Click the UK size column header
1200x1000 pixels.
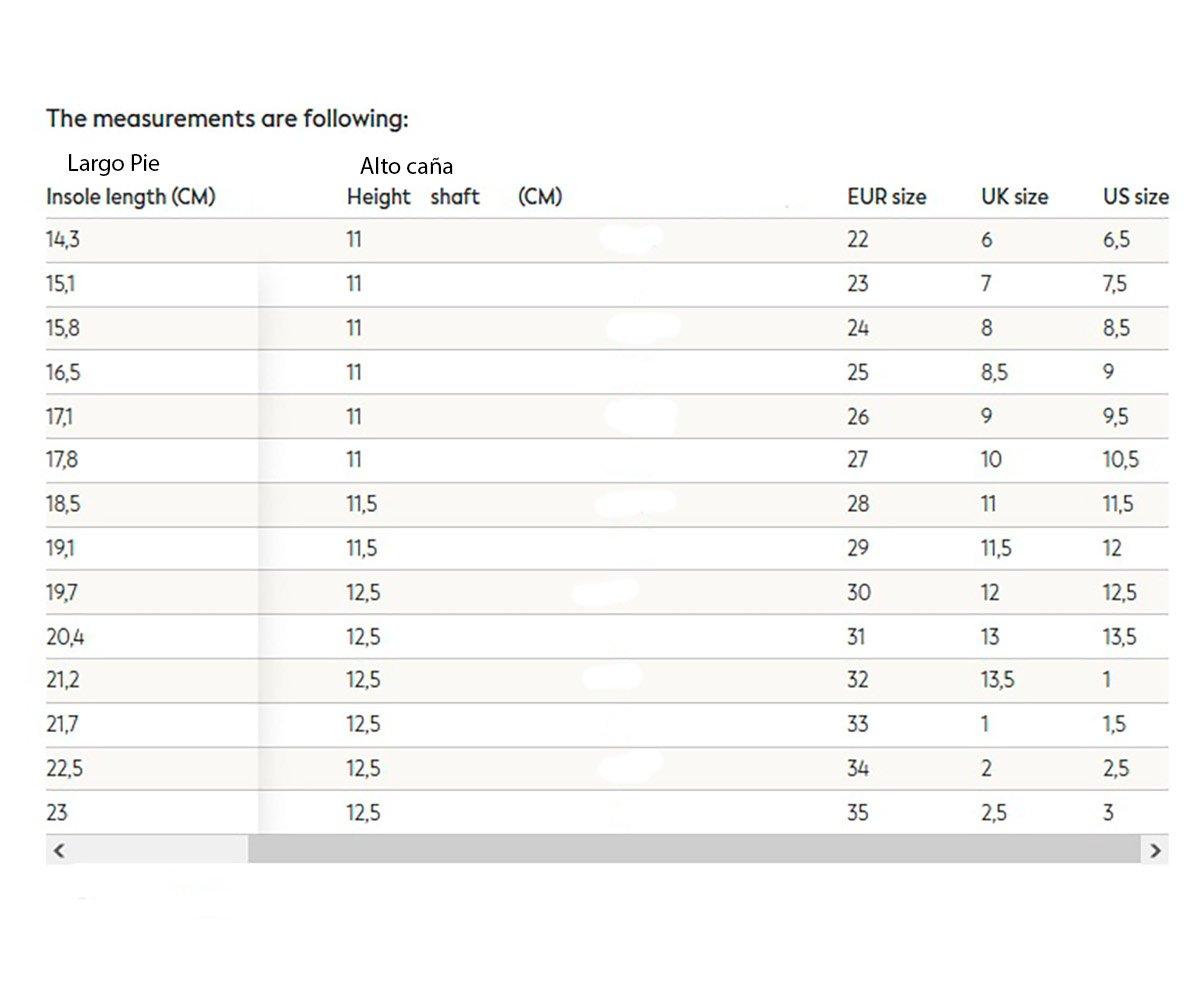click(x=1014, y=197)
